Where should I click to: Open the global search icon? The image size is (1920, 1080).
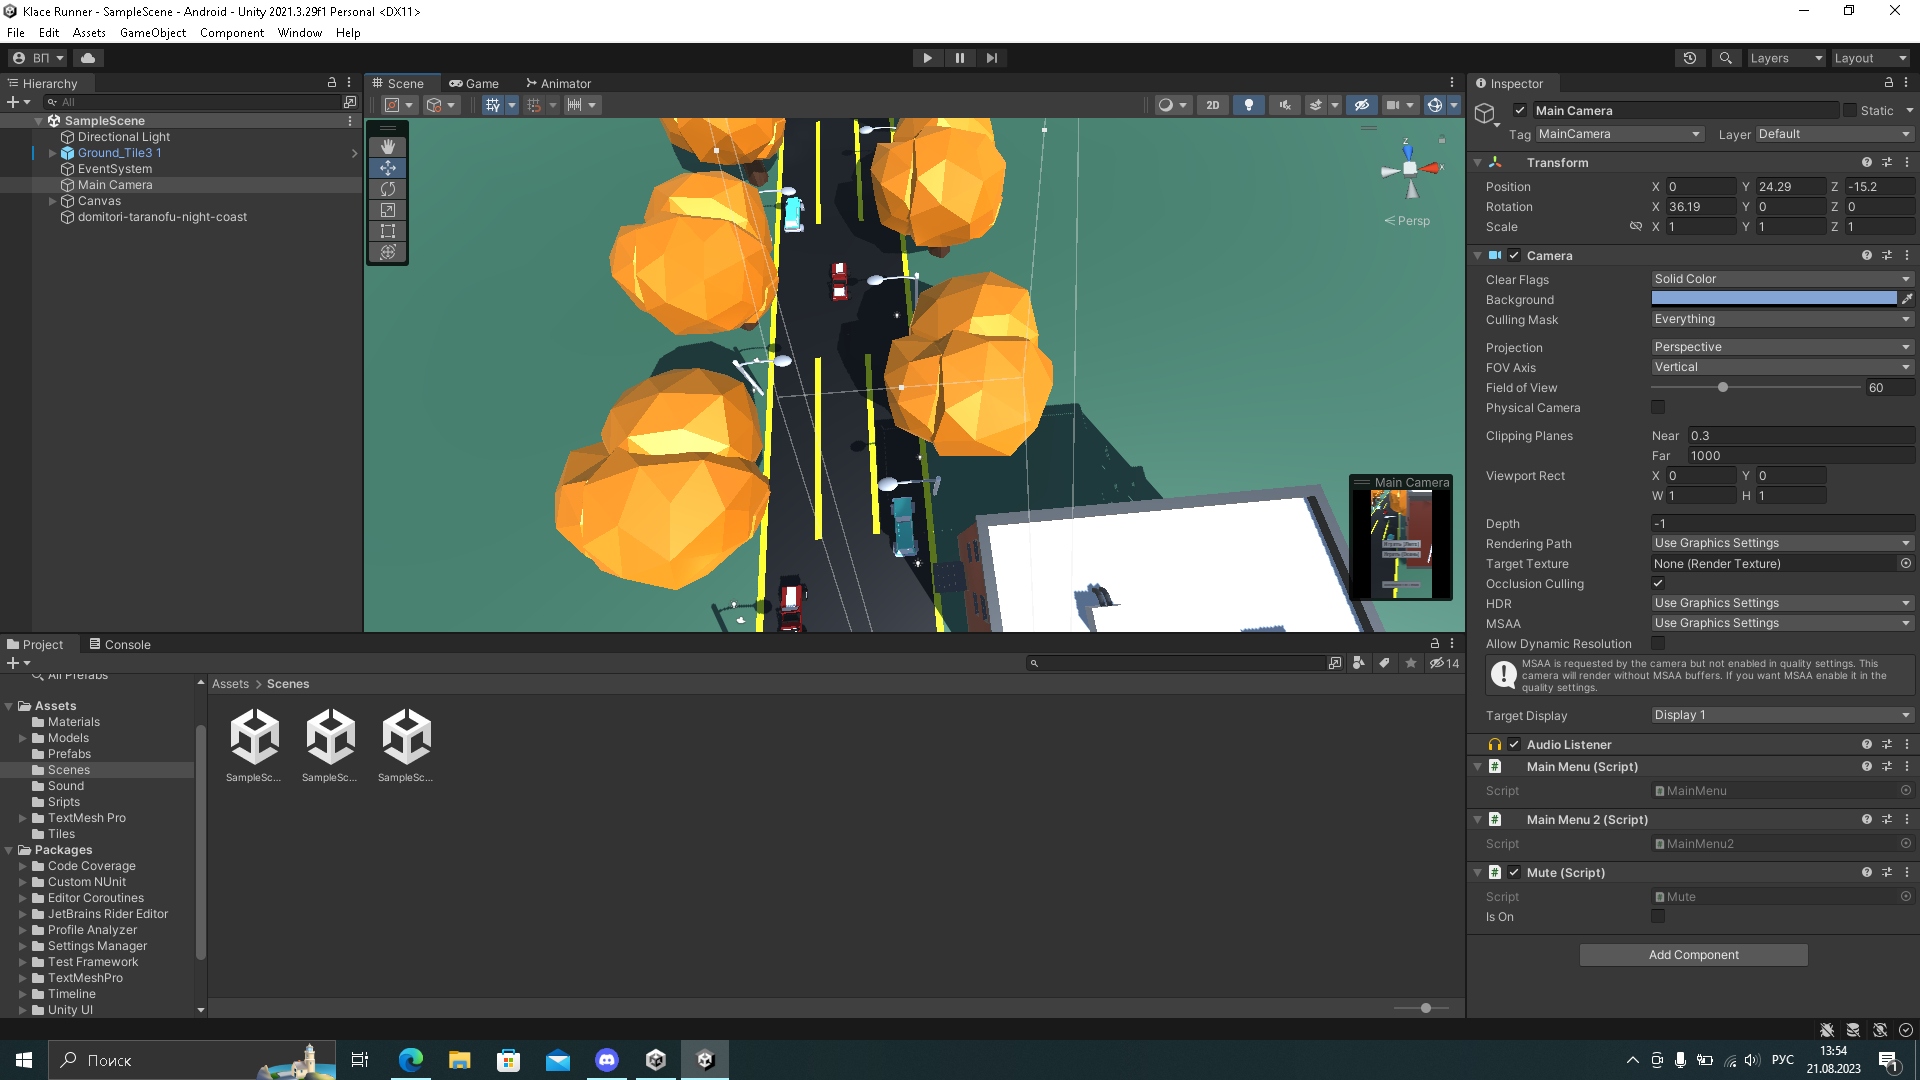[1726, 58]
